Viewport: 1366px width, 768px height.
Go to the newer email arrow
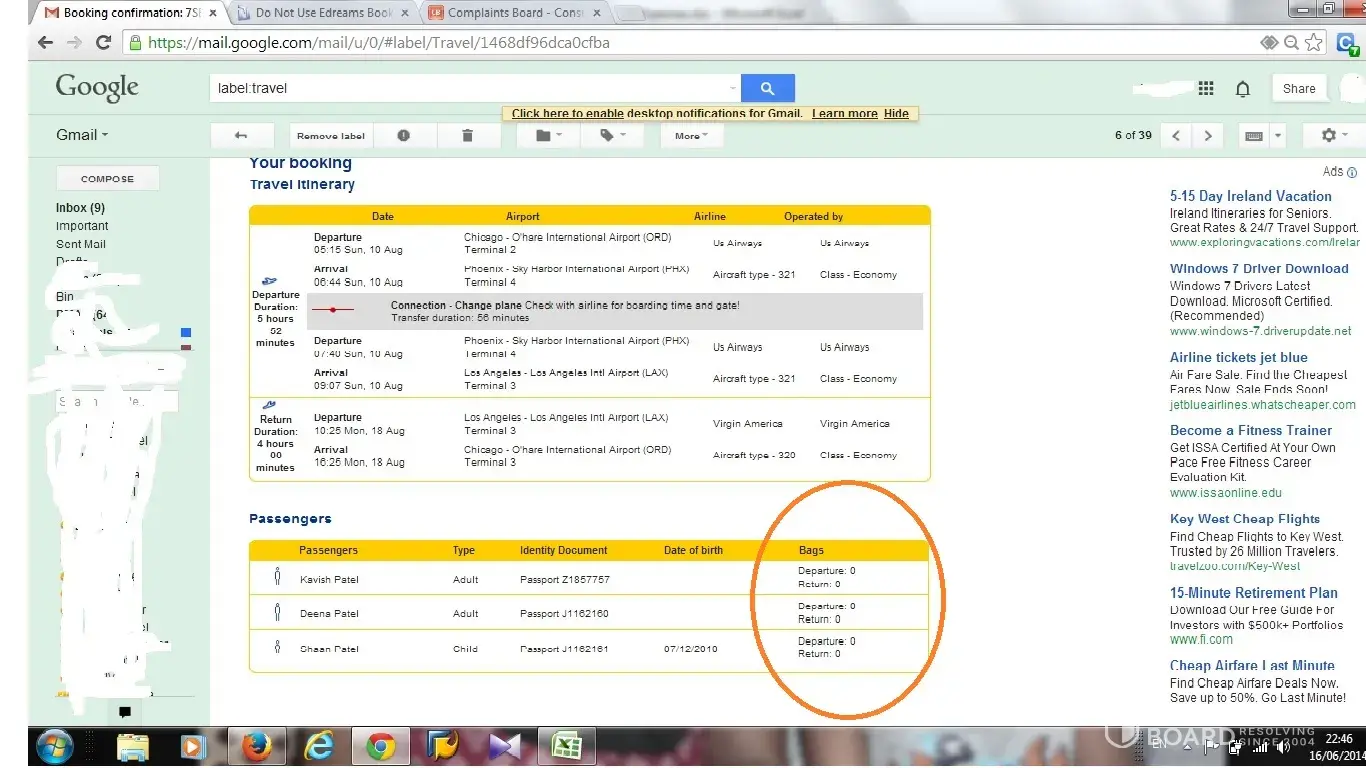click(x=1176, y=136)
